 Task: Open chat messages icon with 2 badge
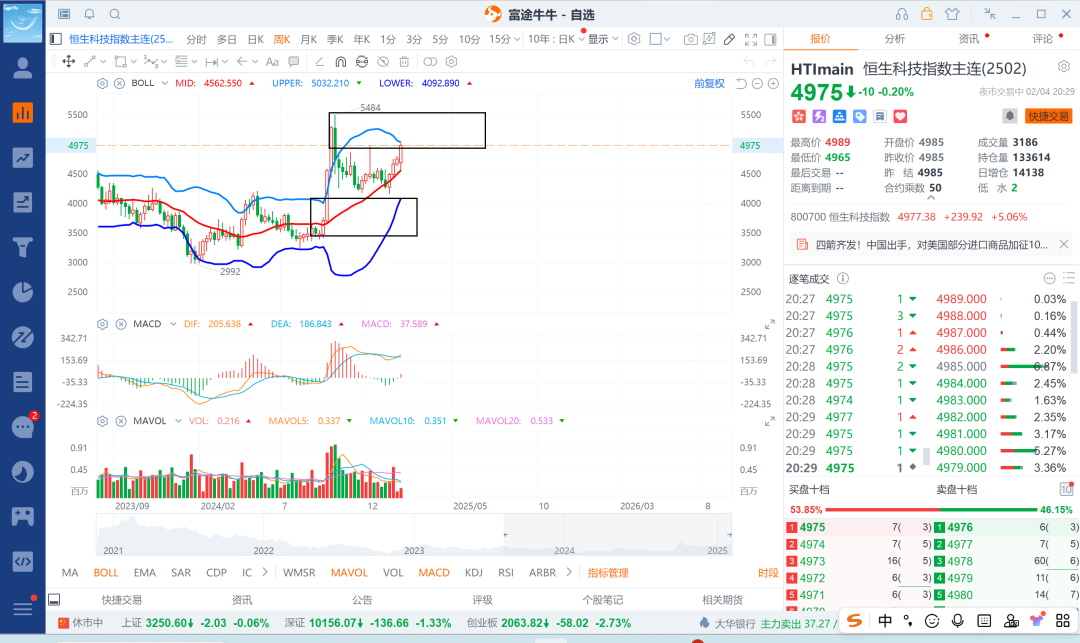coord(23,427)
